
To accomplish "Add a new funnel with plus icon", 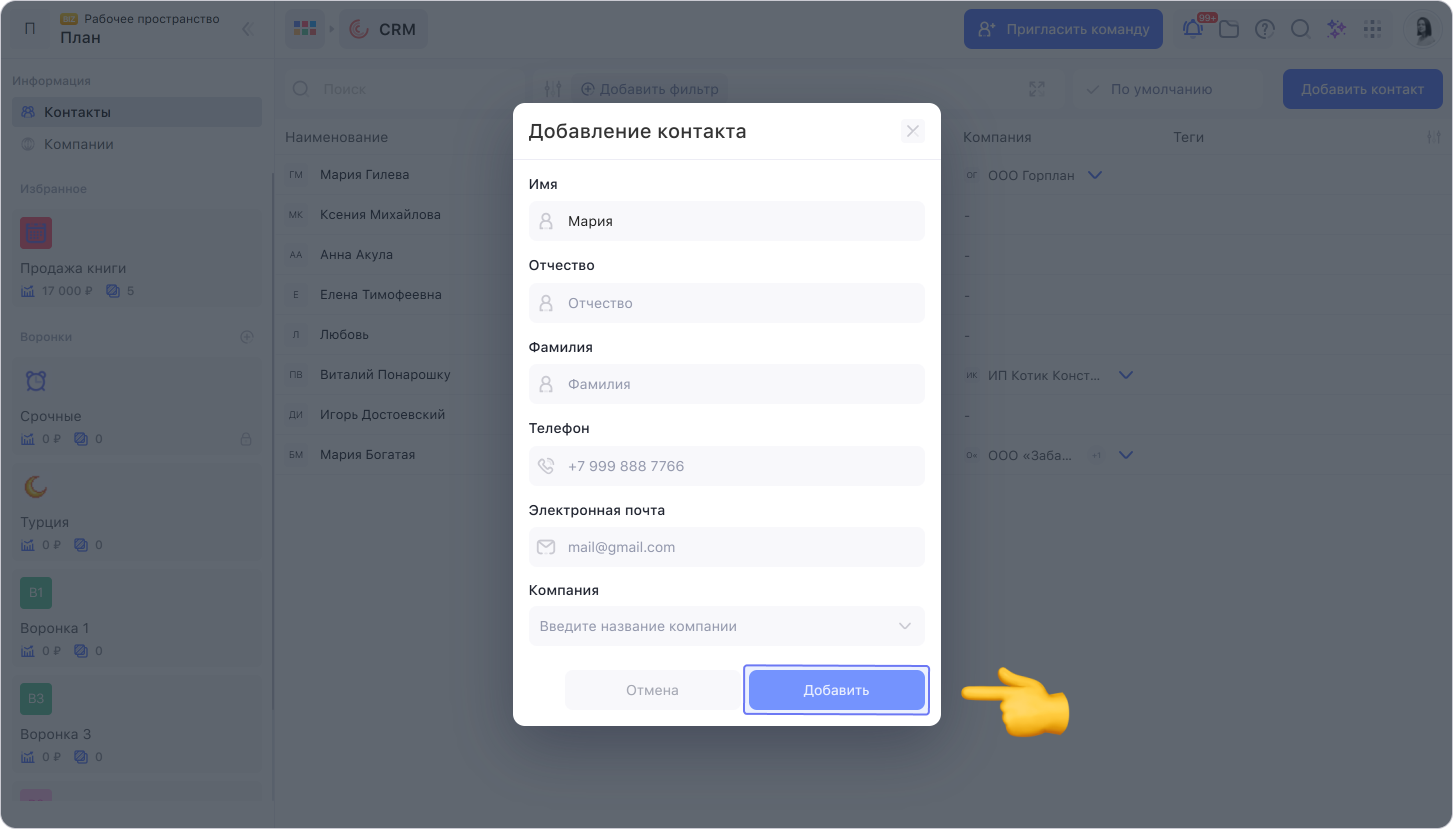I will 247,337.
